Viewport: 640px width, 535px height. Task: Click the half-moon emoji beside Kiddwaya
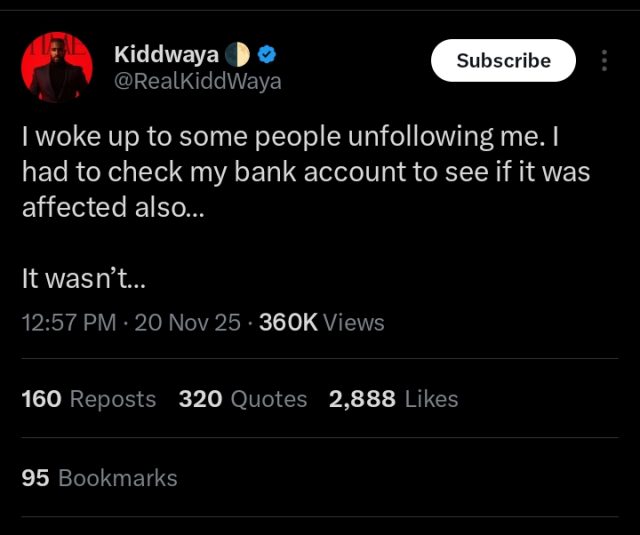[237, 54]
